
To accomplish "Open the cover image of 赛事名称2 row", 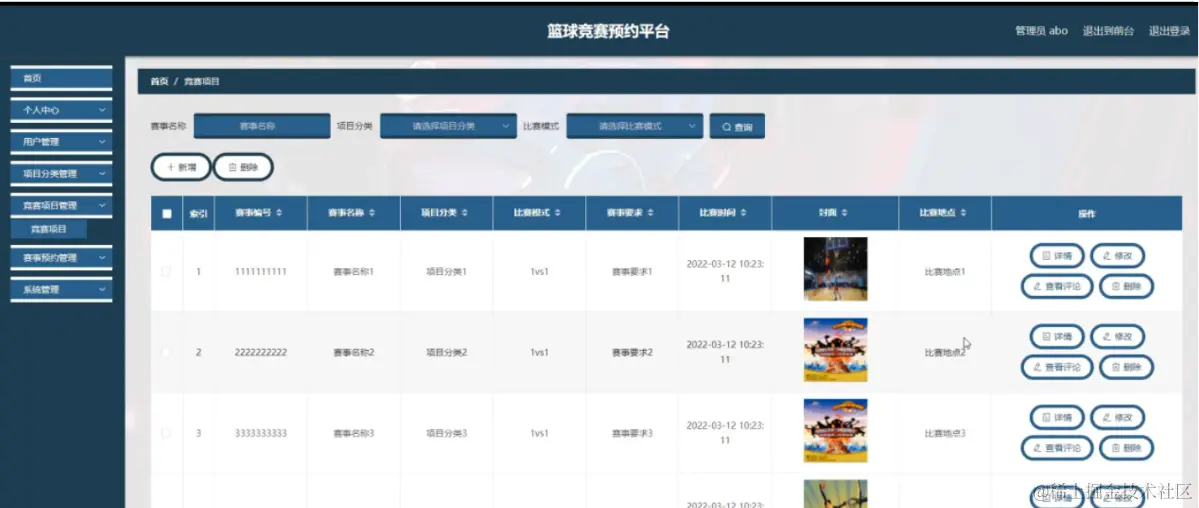I will [835, 350].
